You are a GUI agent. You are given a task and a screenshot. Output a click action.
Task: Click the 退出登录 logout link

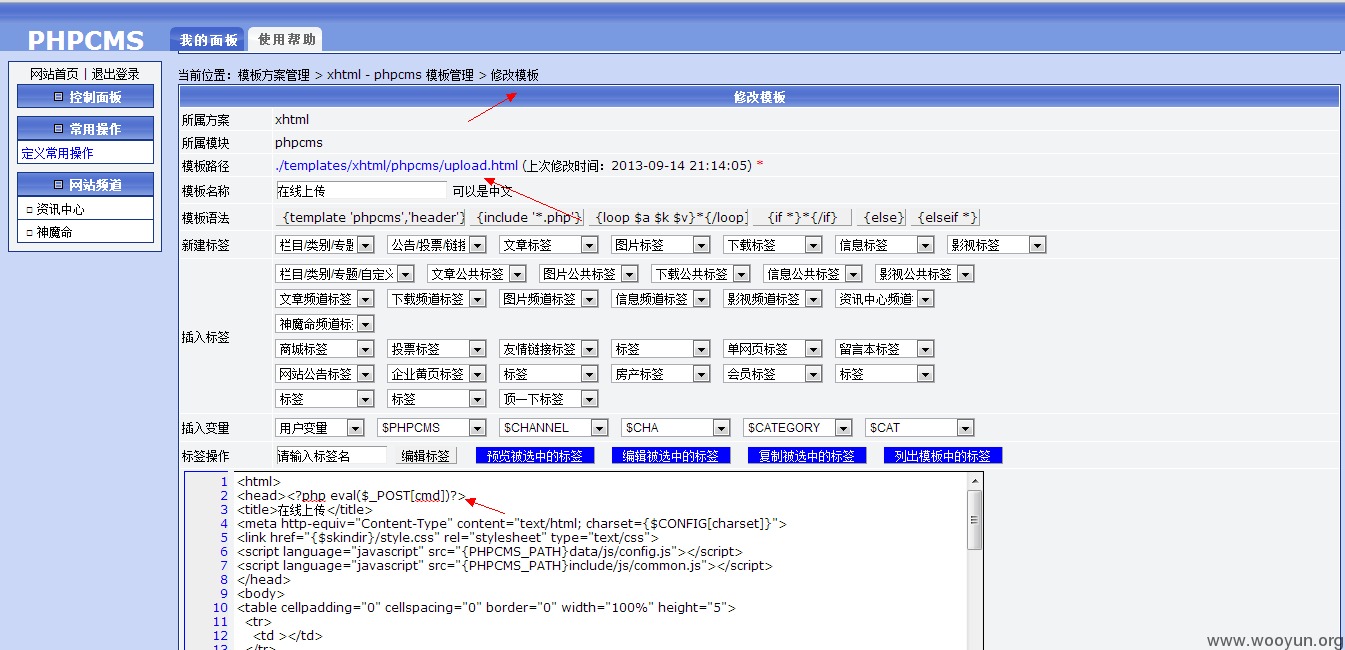click(x=116, y=74)
